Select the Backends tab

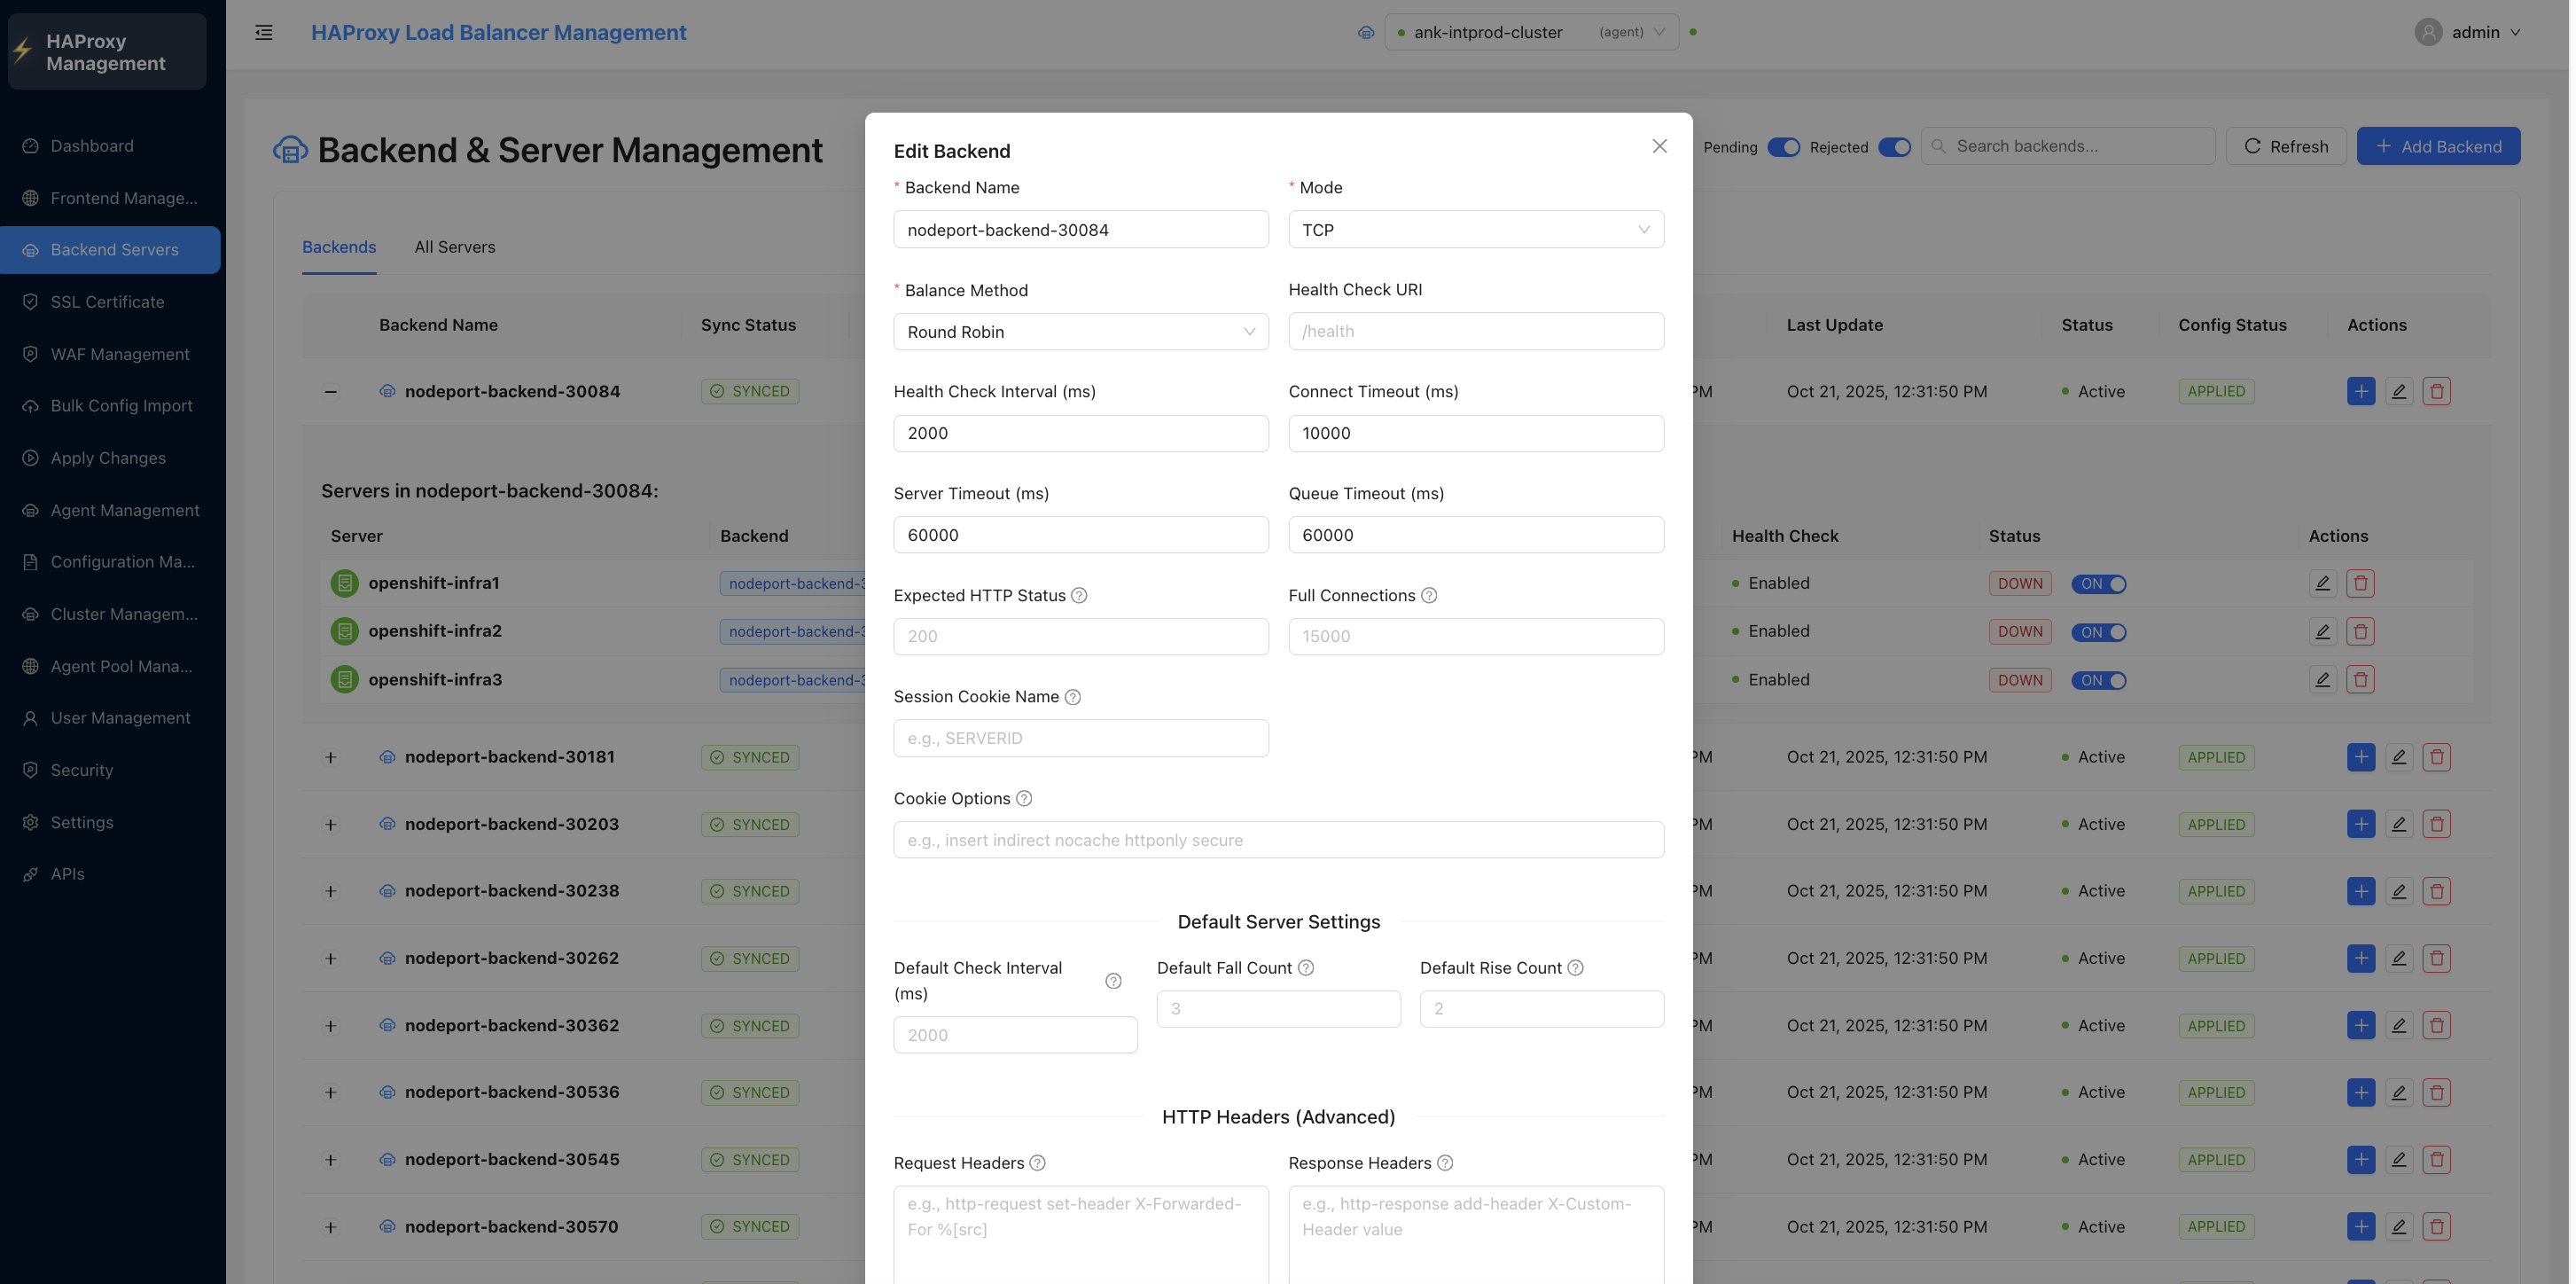point(339,247)
